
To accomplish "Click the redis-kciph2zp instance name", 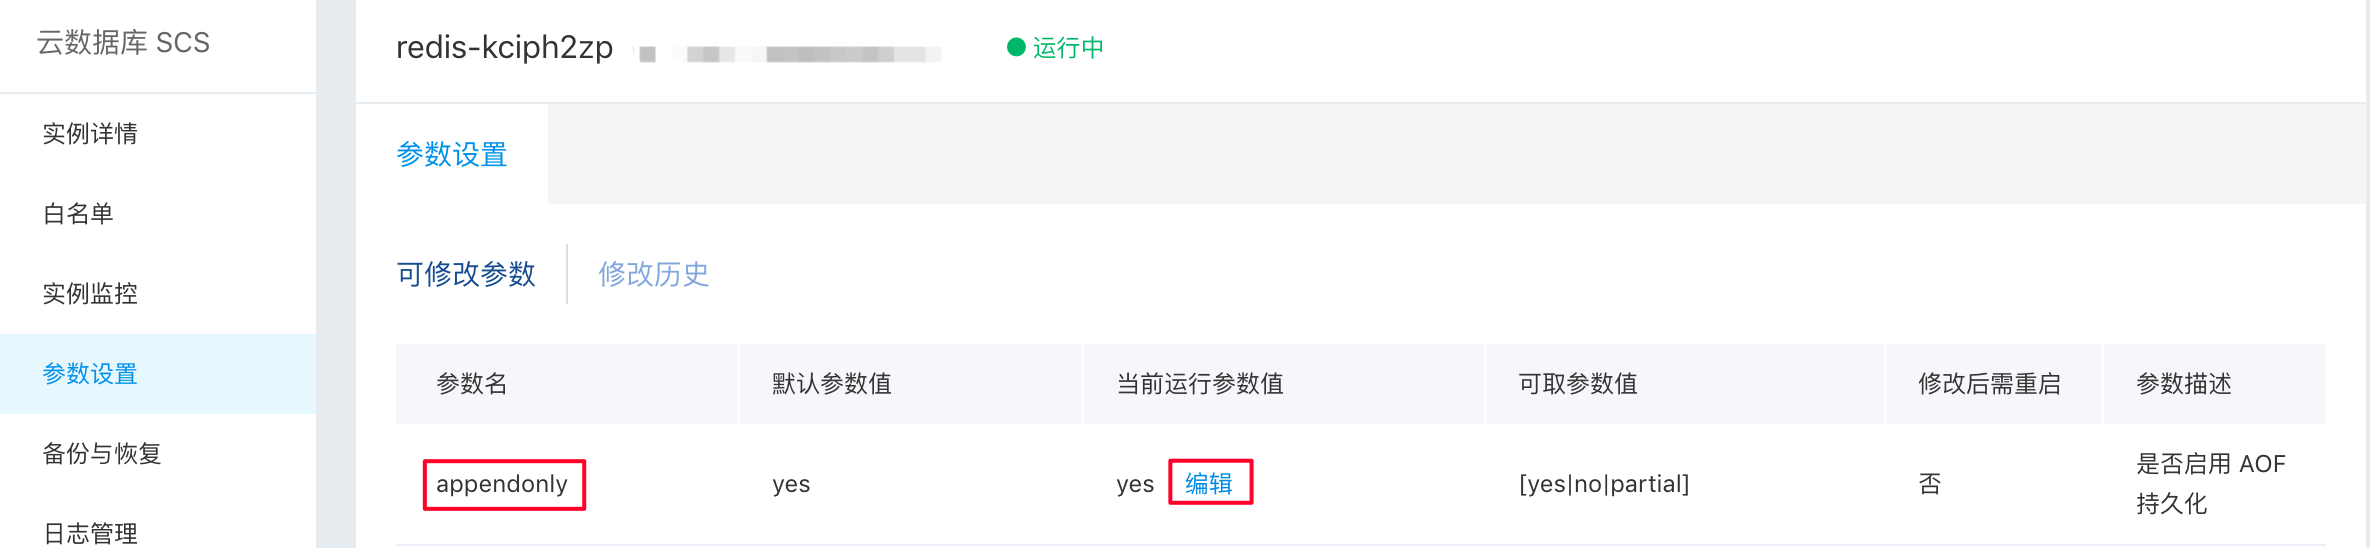I will tap(504, 47).
